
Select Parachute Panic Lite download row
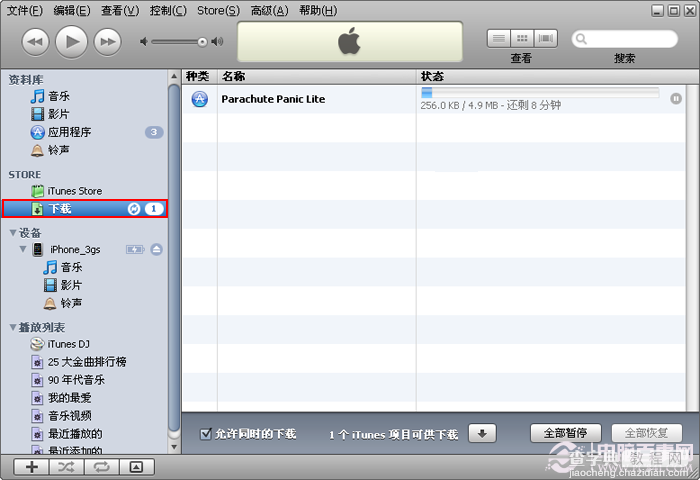[x=434, y=99]
